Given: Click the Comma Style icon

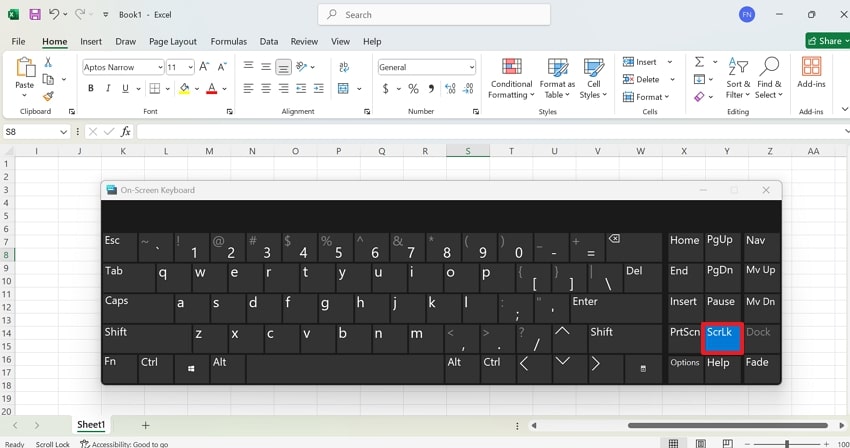Looking at the screenshot, I should [432, 88].
